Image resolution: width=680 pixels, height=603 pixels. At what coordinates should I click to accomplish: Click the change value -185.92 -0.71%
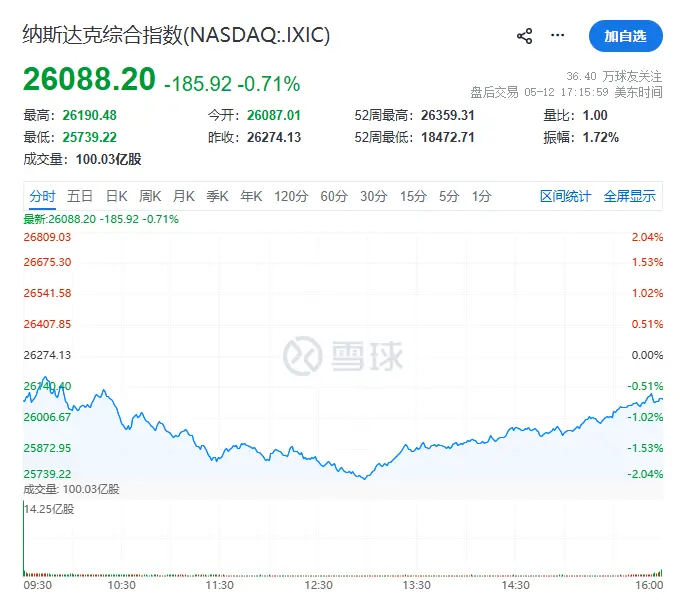coord(232,84)
